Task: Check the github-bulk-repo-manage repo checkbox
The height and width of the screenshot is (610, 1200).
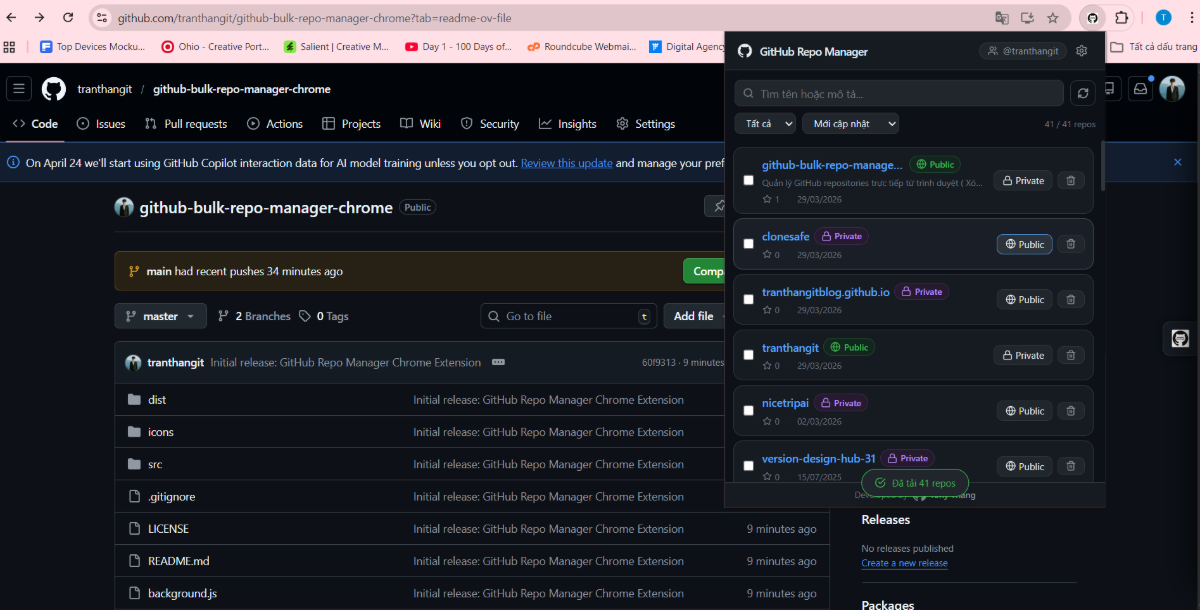Action: pos(748,181)
